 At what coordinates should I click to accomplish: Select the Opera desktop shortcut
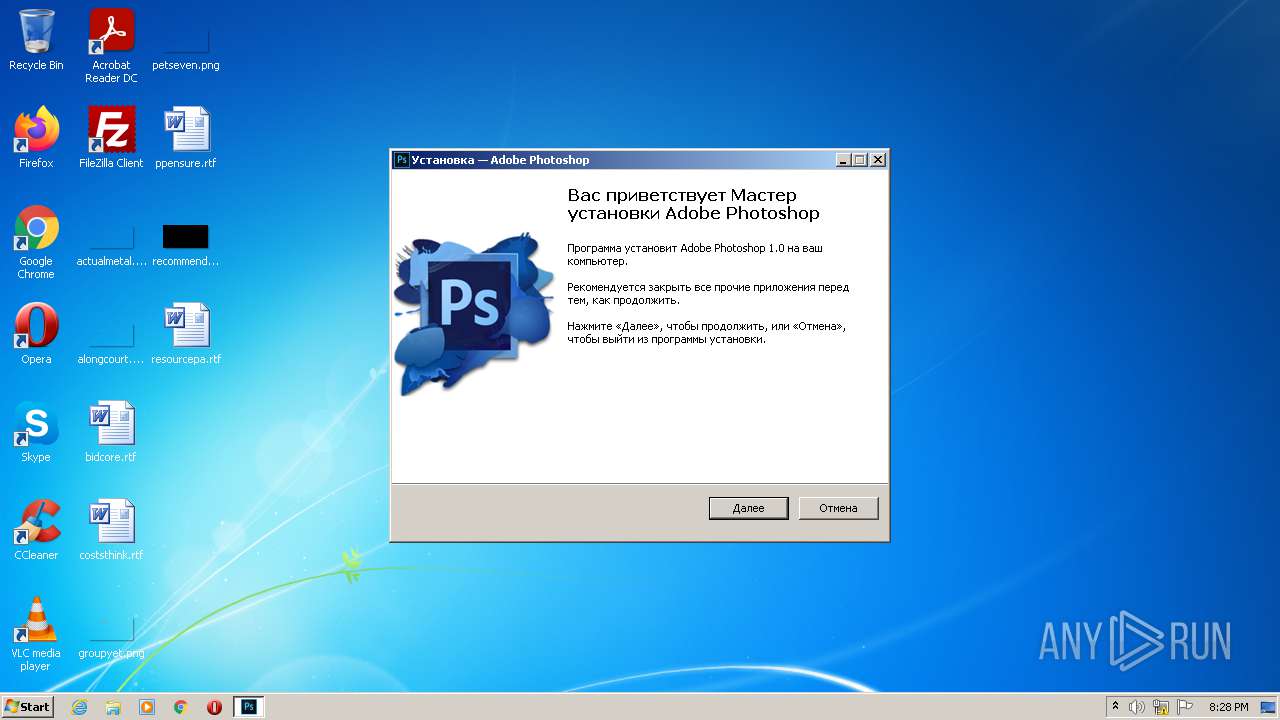pos(36,334)
